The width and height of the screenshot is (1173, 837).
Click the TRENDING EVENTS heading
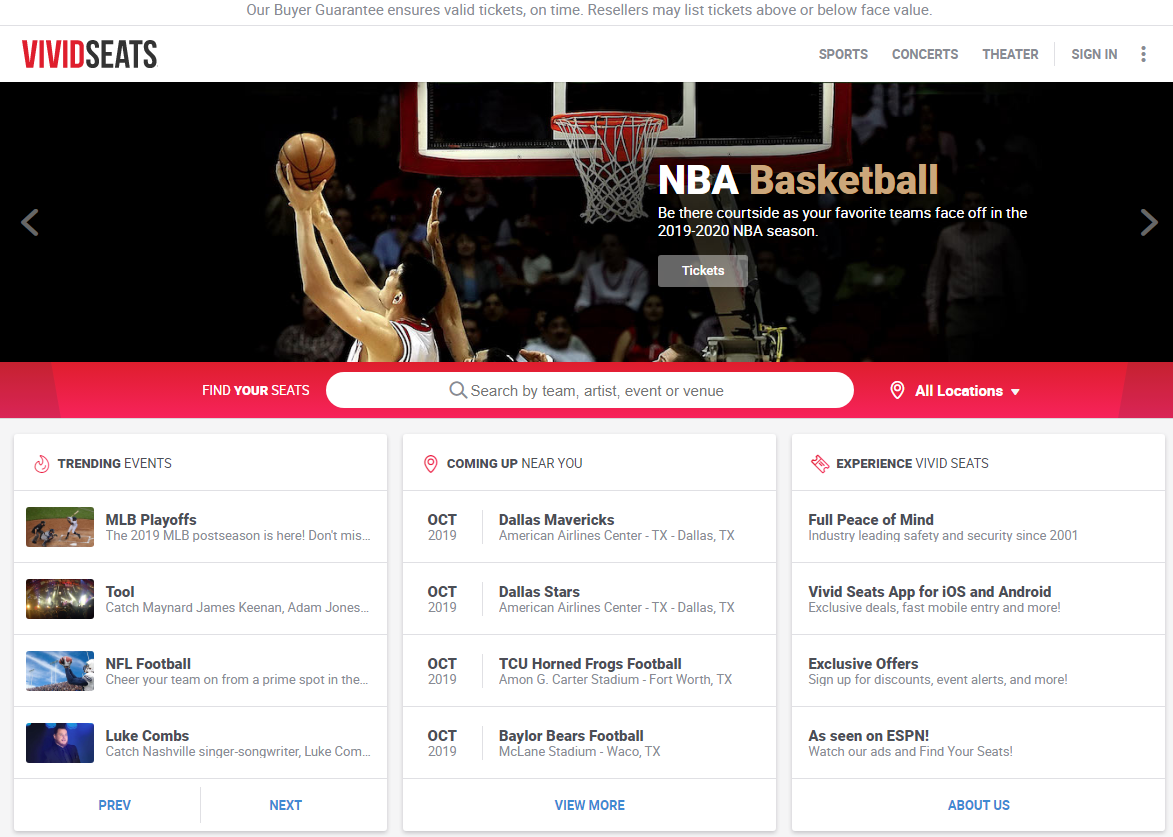pyautogui.click(x=114, y=464)
